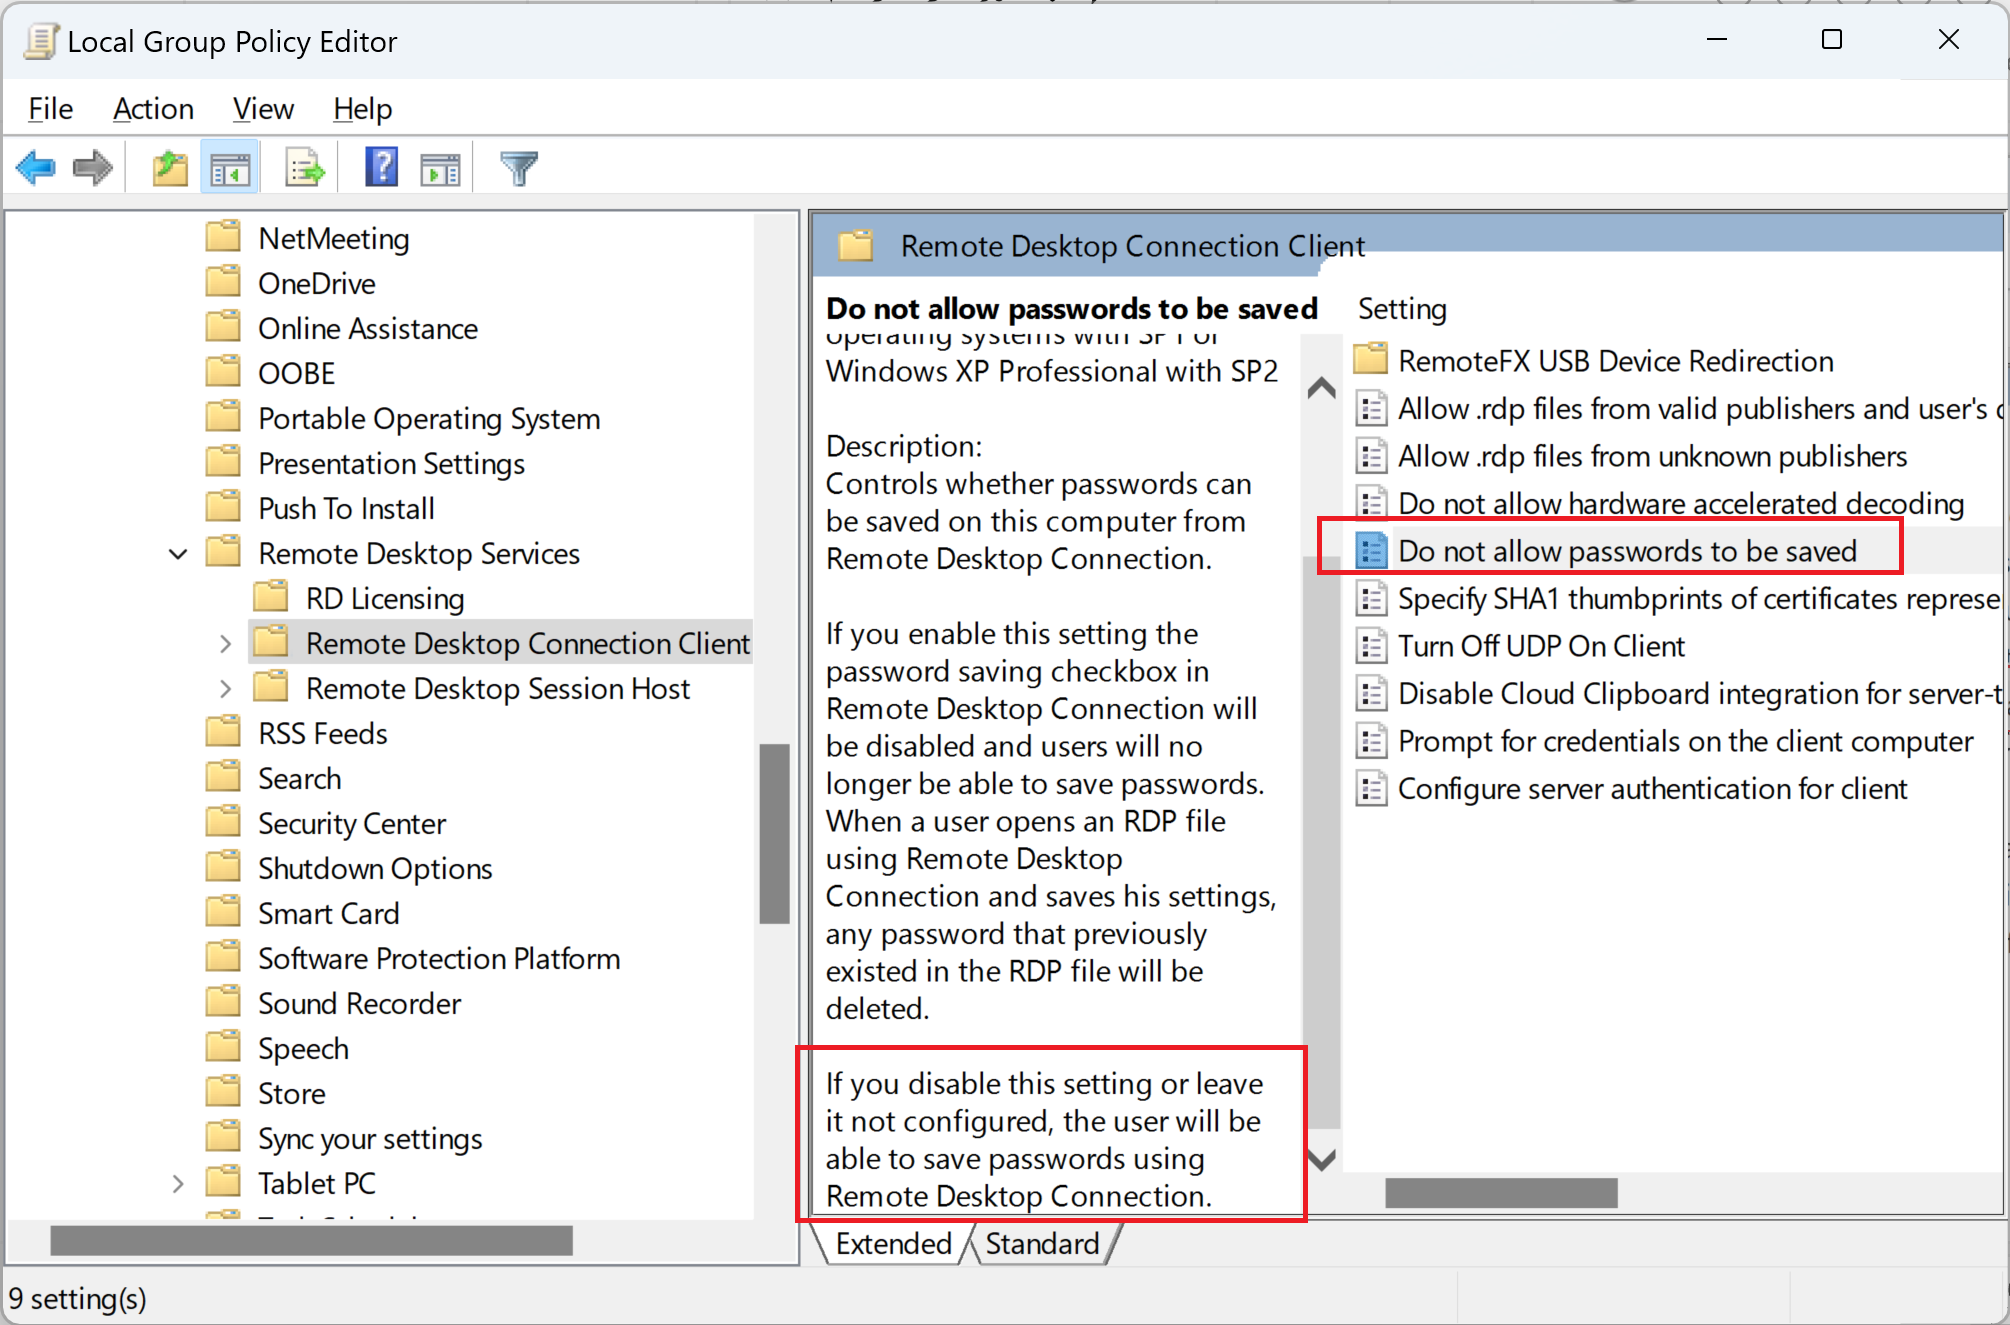Click the Setting column header

click(1402, 309)
